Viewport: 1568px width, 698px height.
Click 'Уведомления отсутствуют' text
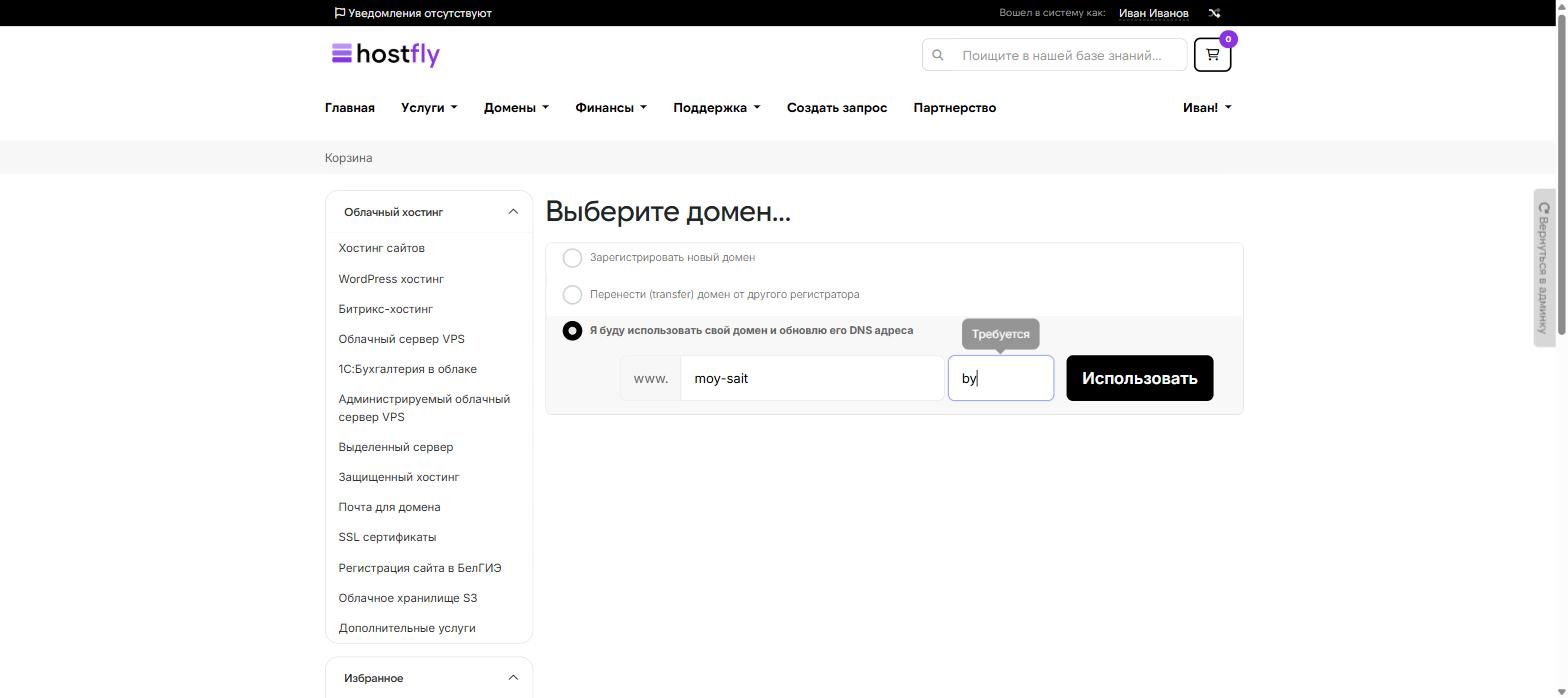coord(420,13)
